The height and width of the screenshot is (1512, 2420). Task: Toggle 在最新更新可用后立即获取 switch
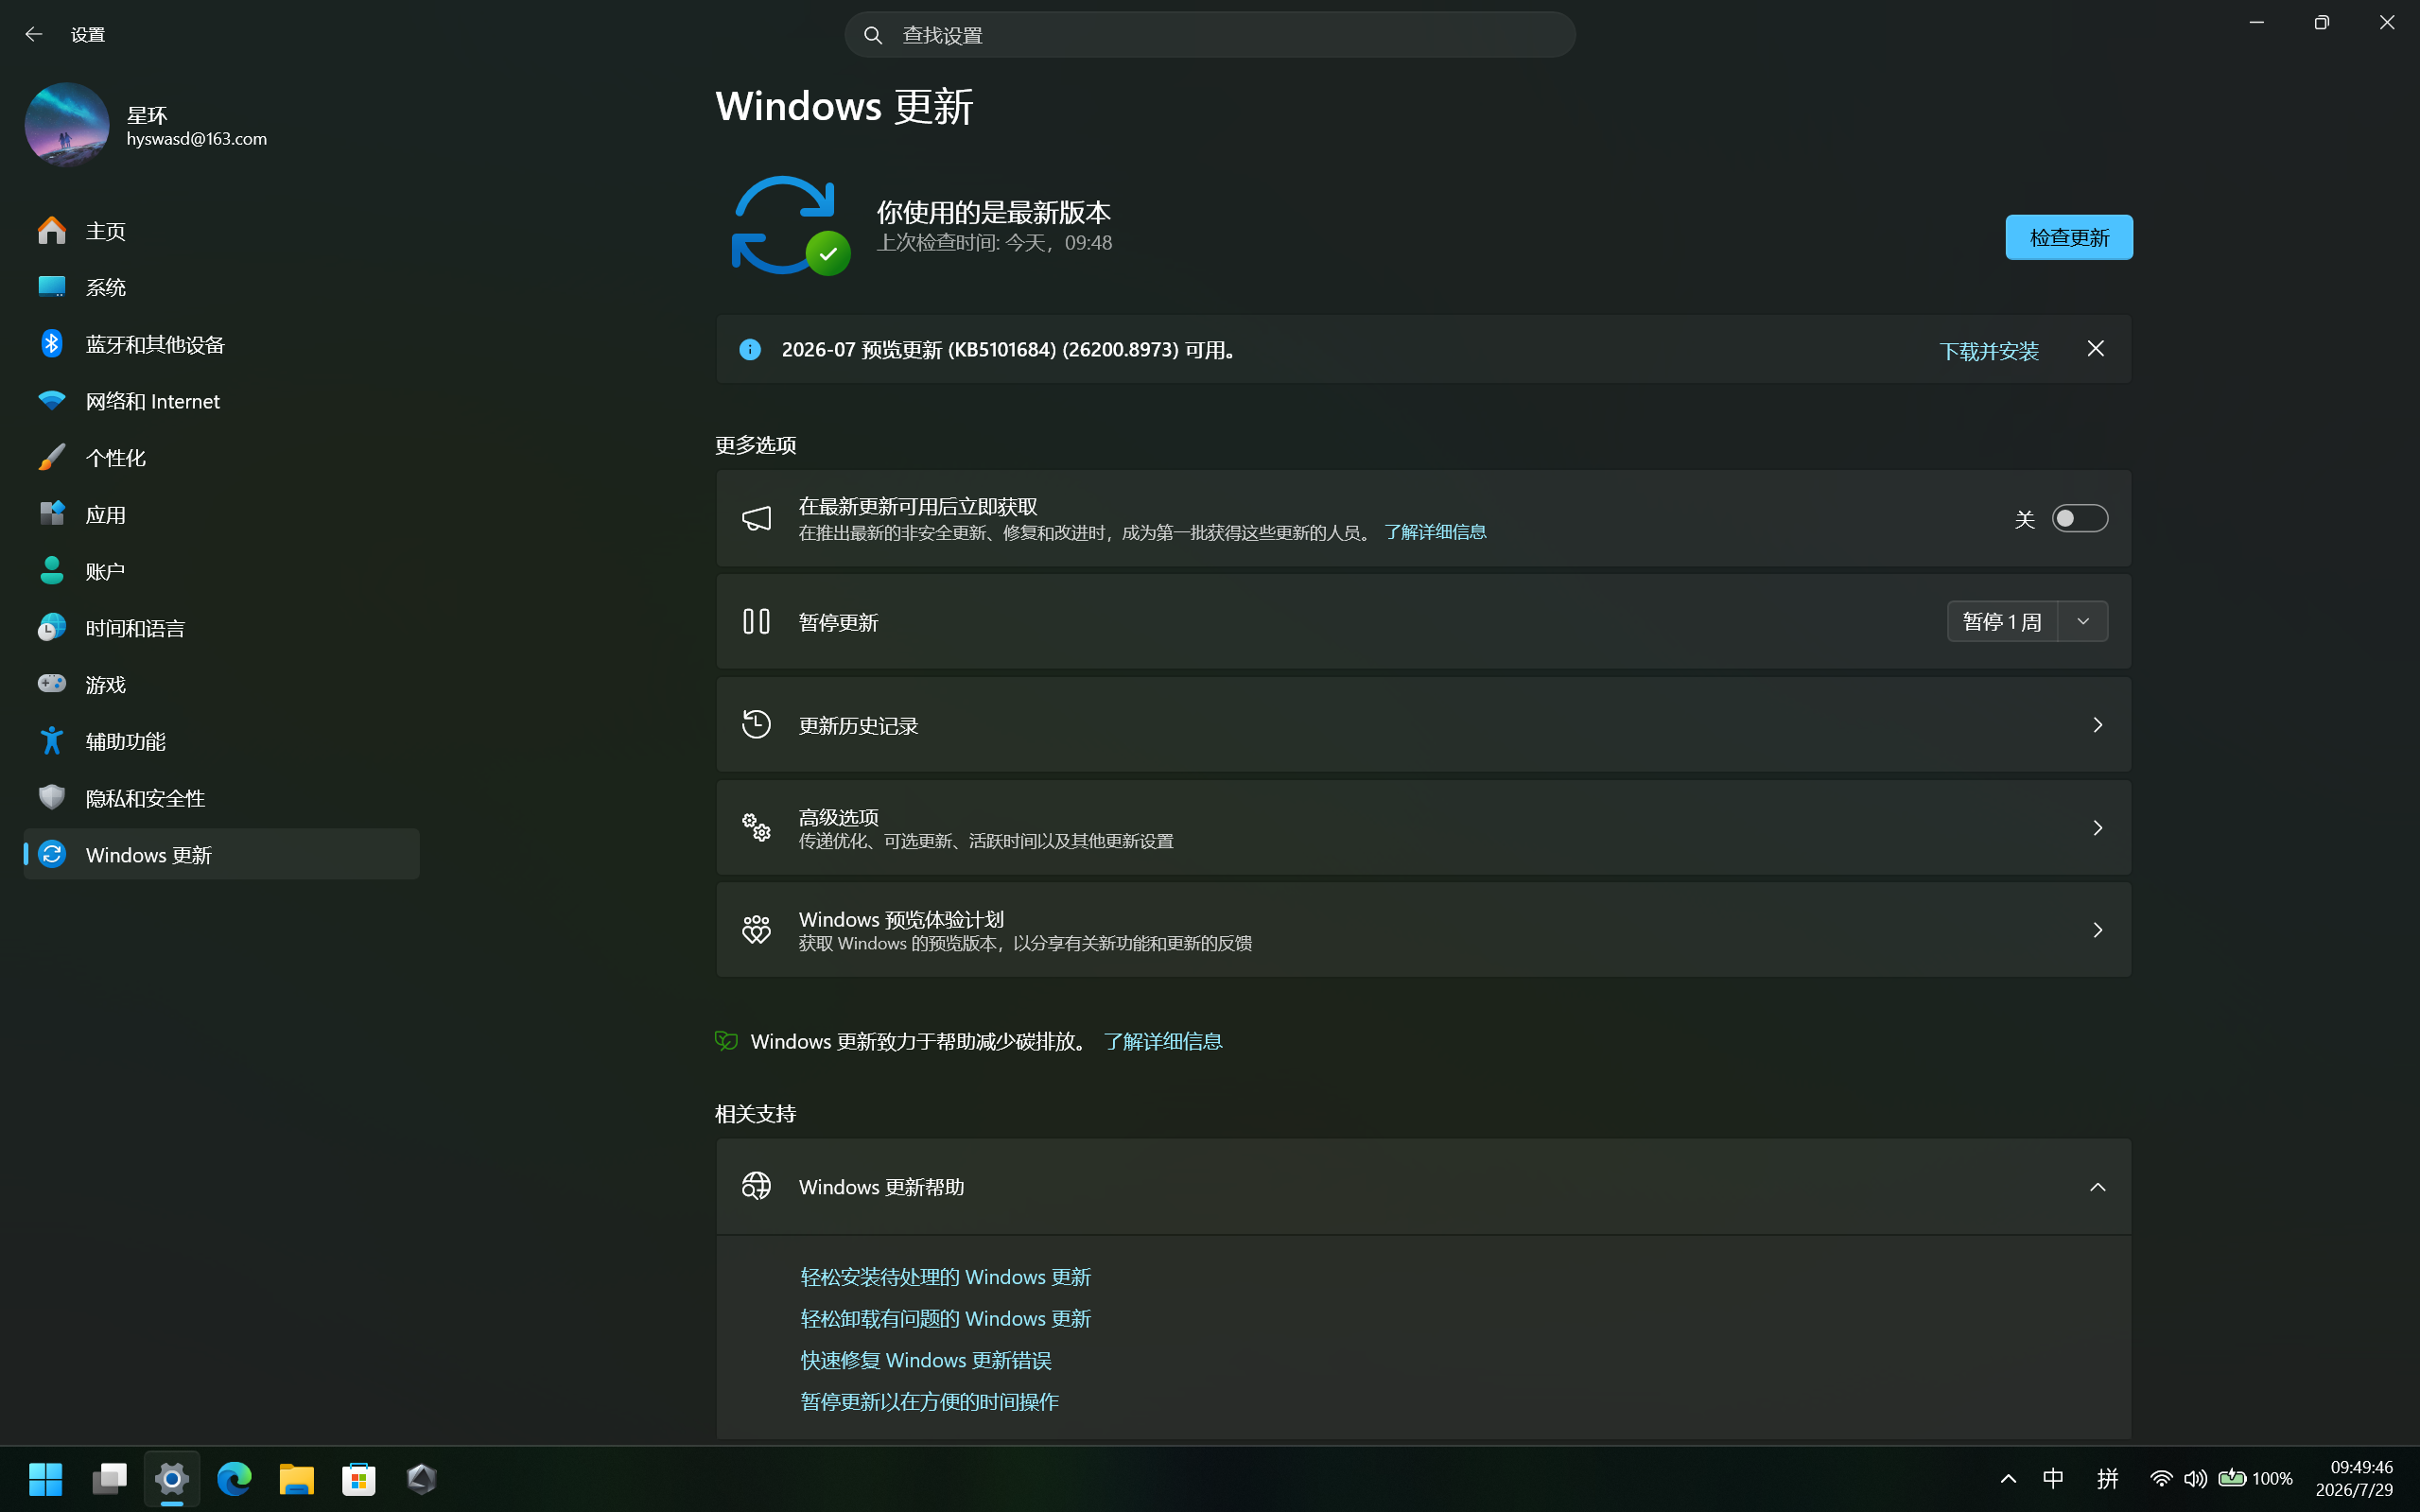pyautogui.click(x=2079, y=519)
